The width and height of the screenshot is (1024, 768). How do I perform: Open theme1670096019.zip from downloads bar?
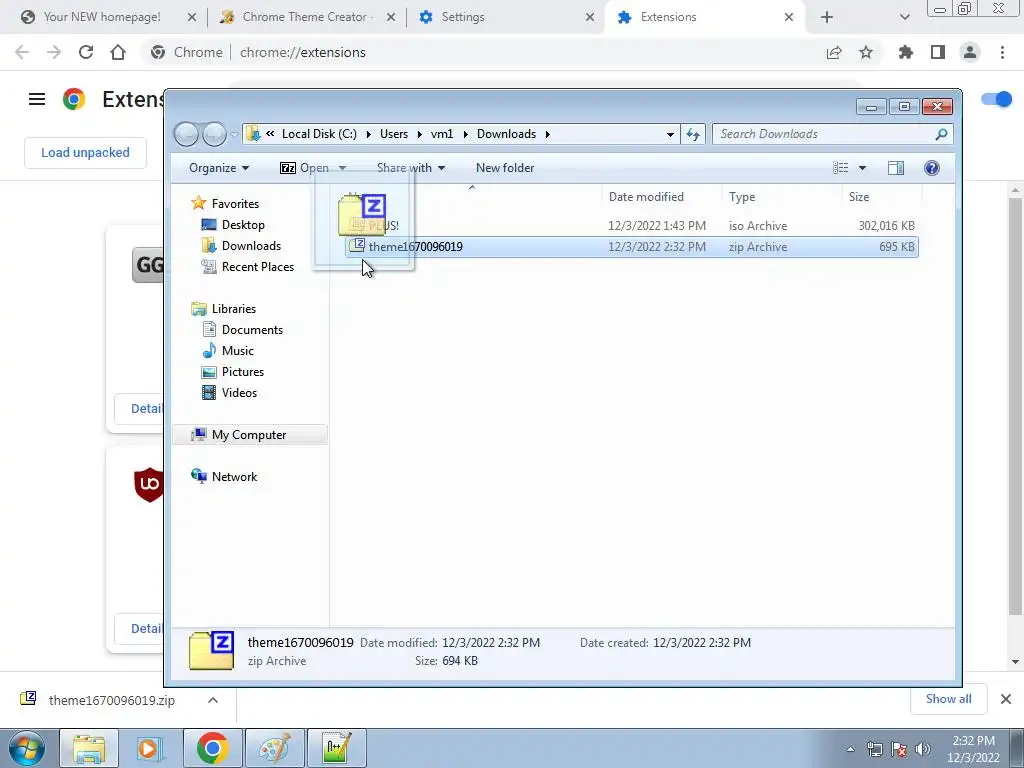tap(112, 700)
